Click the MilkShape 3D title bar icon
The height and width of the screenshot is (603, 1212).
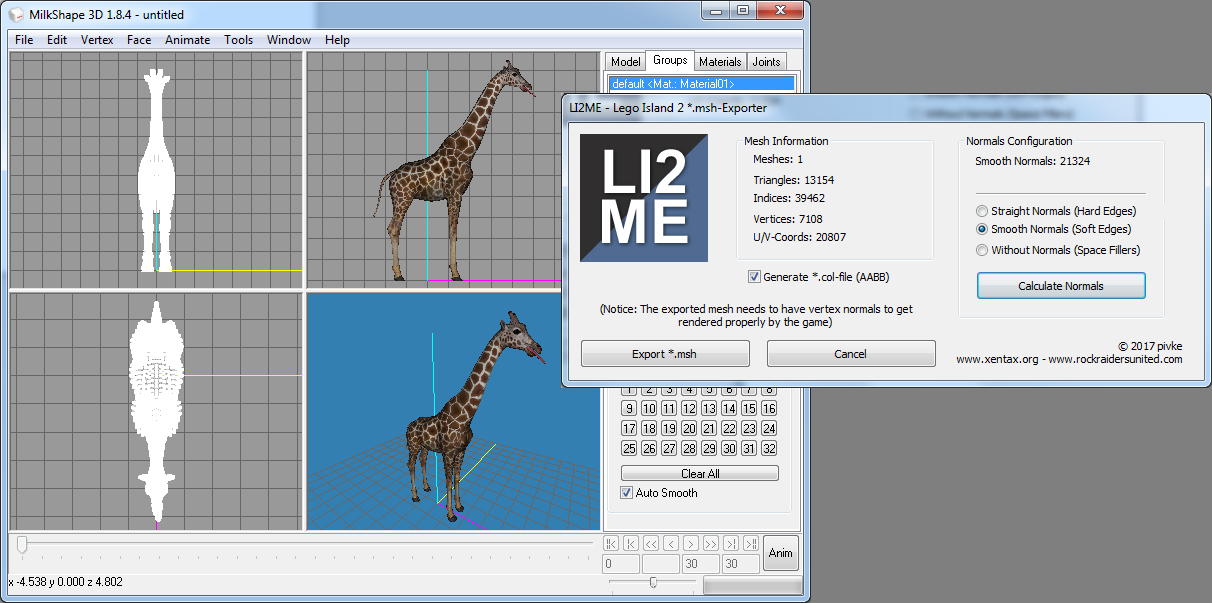tap(16, 15)
